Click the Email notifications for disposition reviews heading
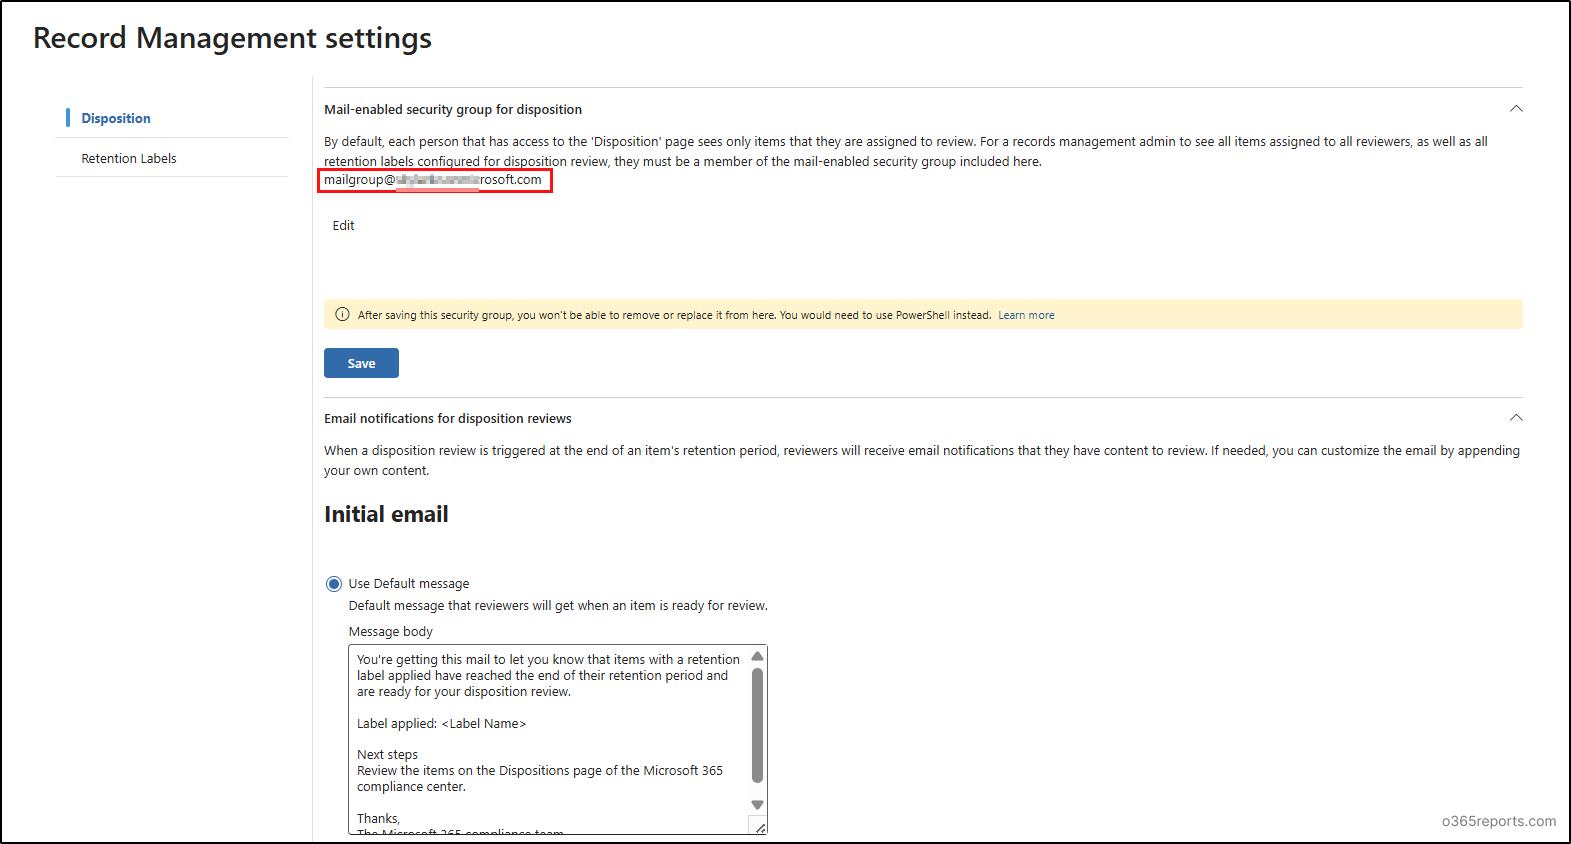Image resolution: width=1571 pixels, height=844 pixels. click(448, 419)
